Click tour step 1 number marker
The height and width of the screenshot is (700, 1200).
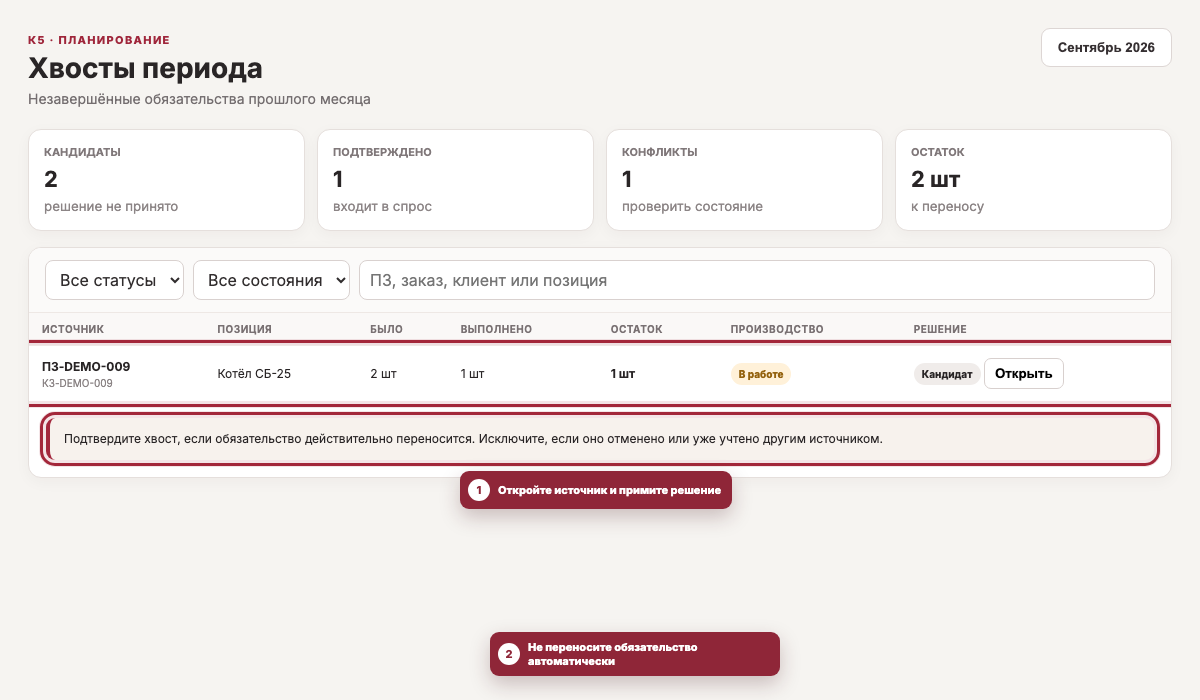click(x=479, y=490)
